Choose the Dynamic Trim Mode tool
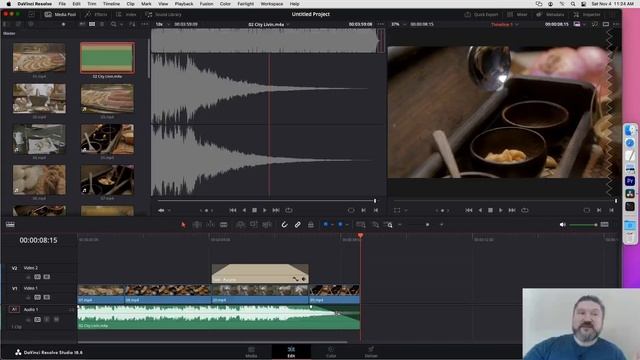The image size is (640, 360). pyautogui.click(x=210, y=224)
